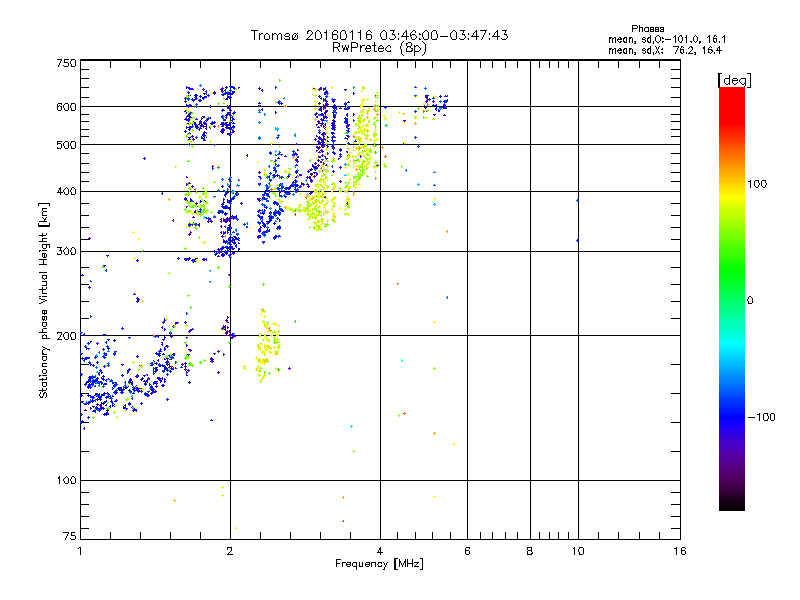
Task: Click the y-axis tick label '400'
Action: (x=66, y=192)
